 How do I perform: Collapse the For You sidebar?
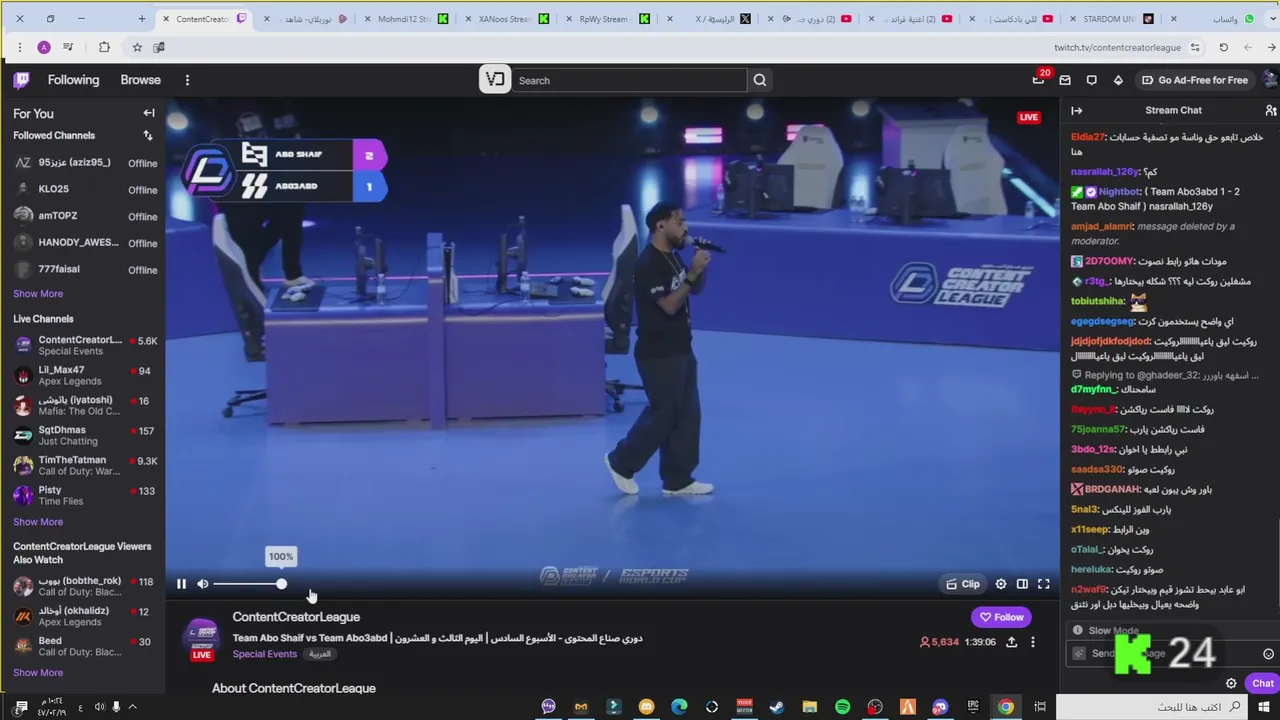pos(149,113)
